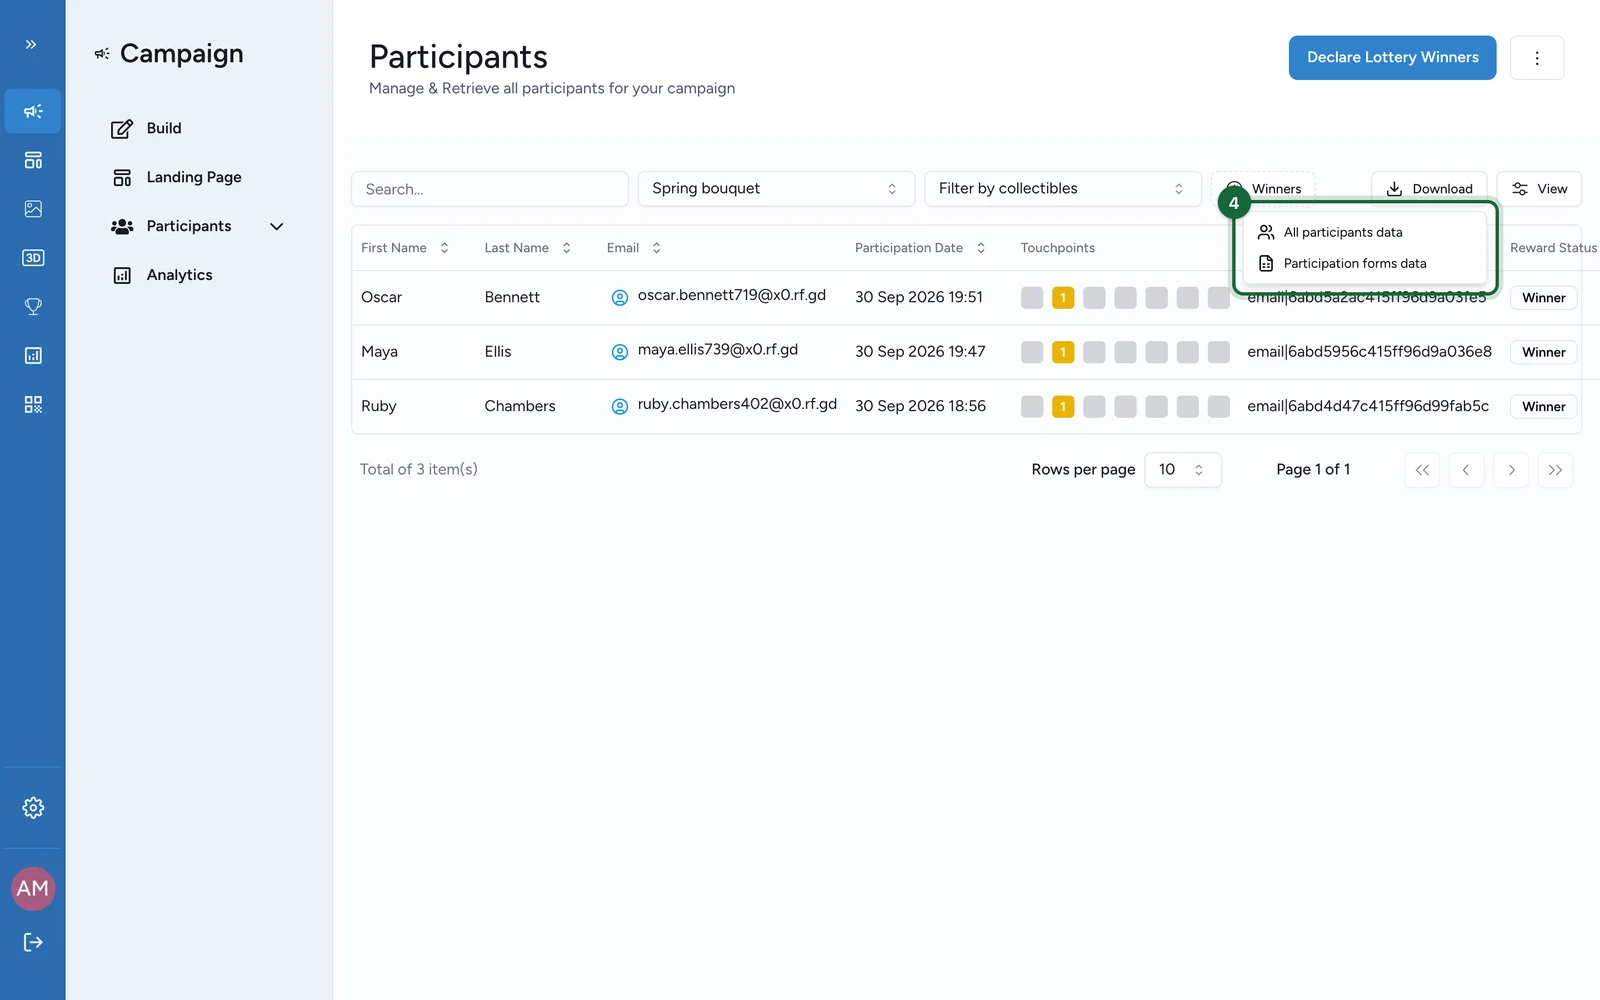The height and width of the screenshot is (1000, 1600).
Task: Open the trophy rewards icon in sidebar
Action: click(x=33, y=307)
